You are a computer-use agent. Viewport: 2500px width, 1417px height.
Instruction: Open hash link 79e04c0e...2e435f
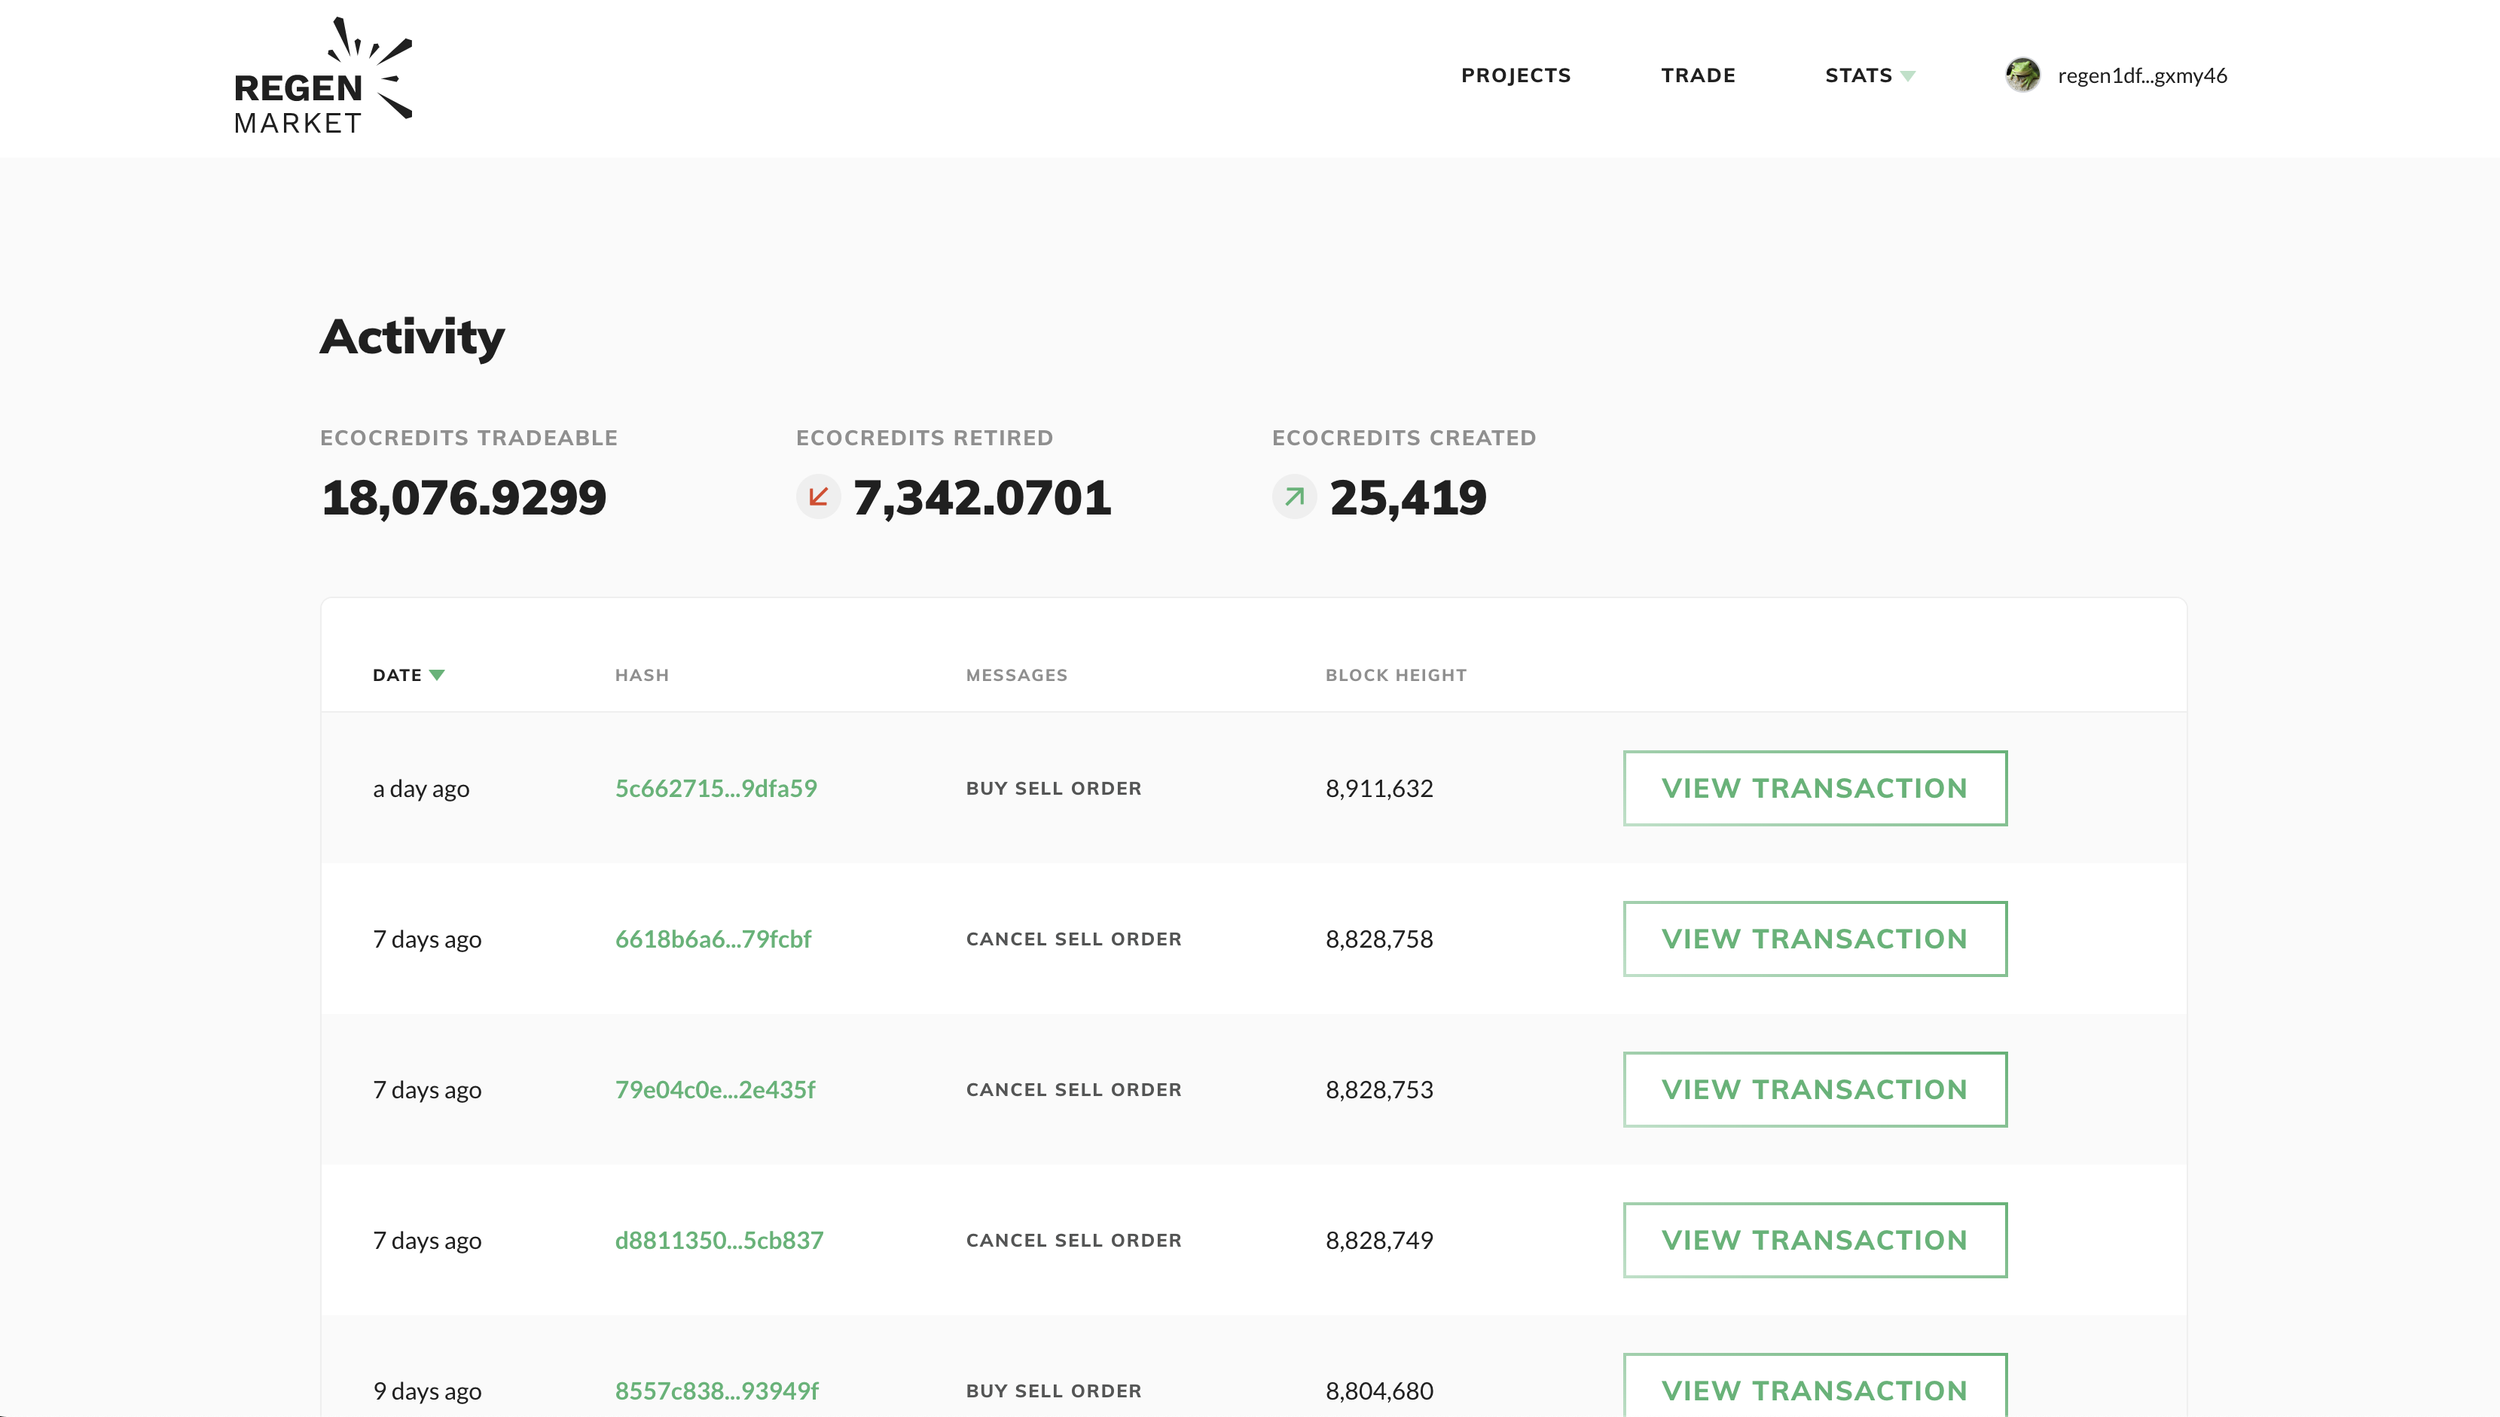tap(715, 1089)
